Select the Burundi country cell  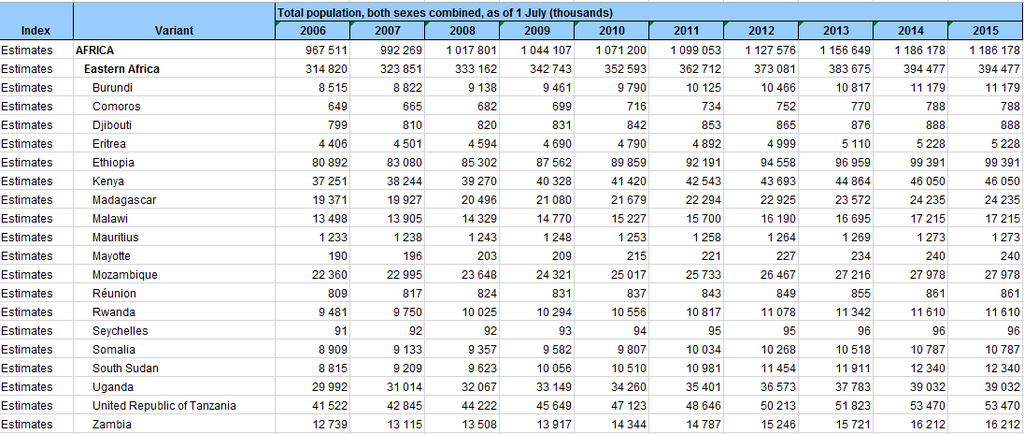[x=113, y=88]
